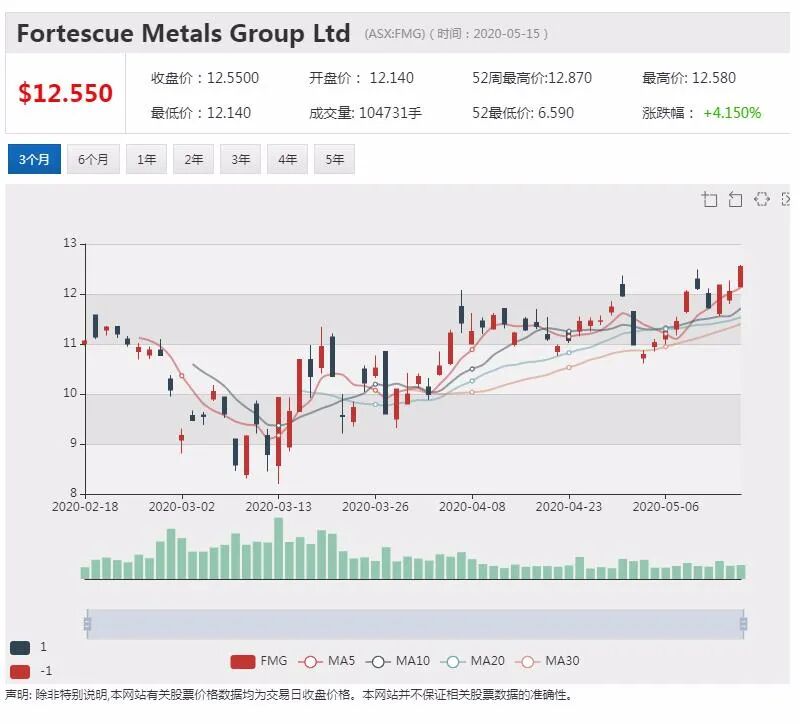Viewport: 800px width, 724px height.
Task: Click the left handle of the zoom slider
Action: (87, 624)
